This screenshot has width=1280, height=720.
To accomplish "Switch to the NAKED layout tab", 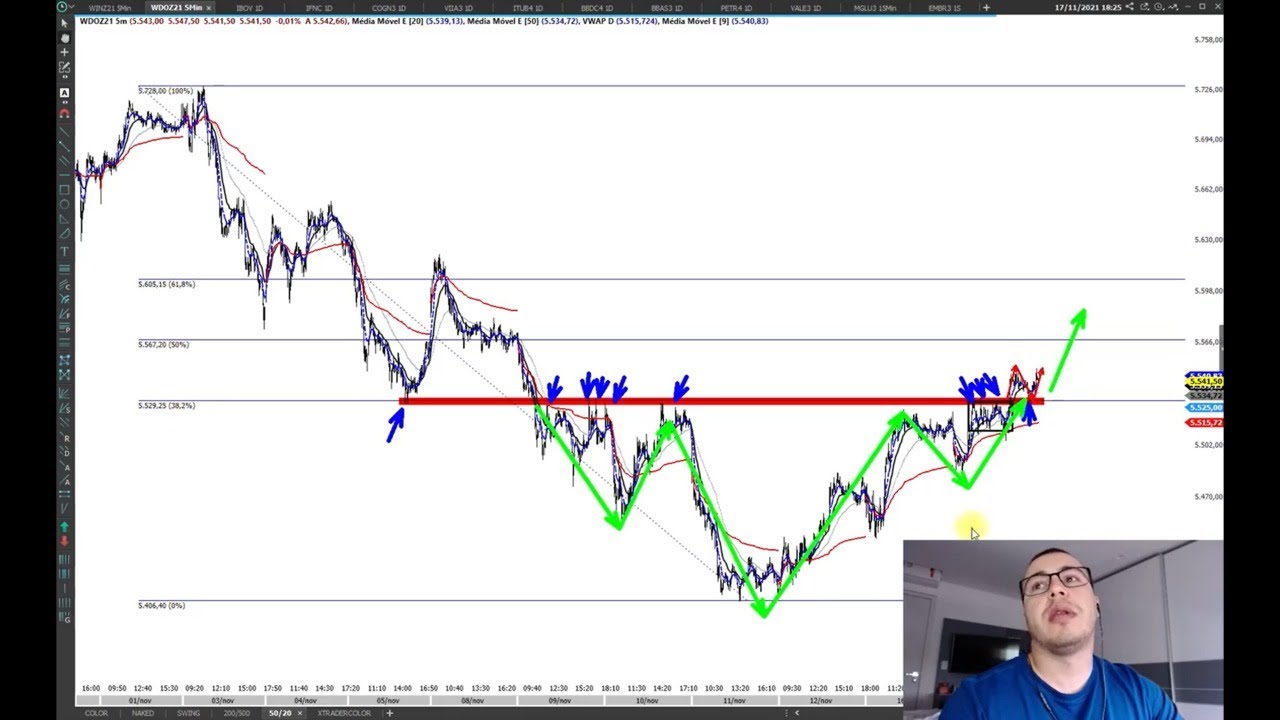I will 143,713.
